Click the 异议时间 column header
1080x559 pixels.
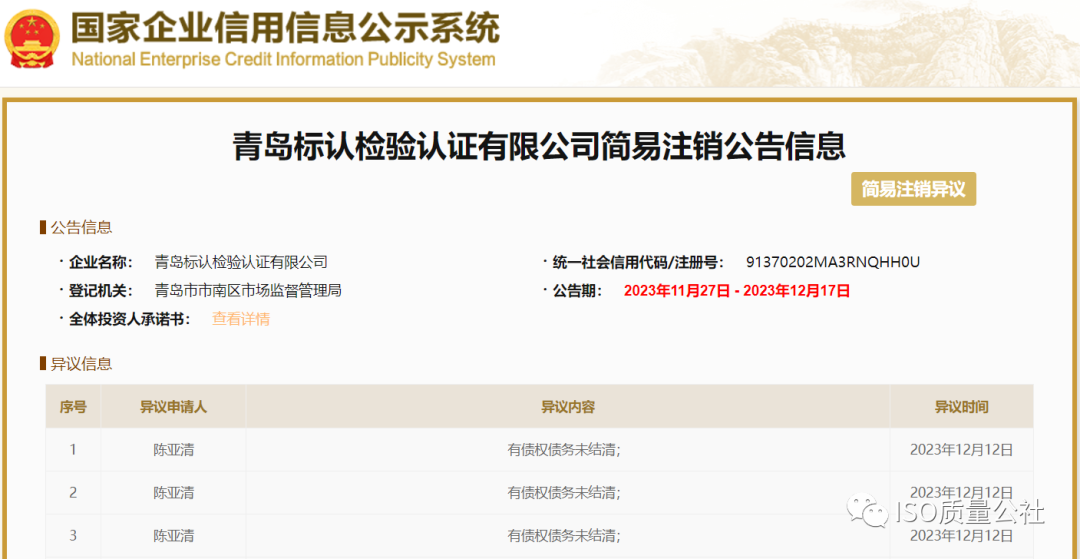pos(962,407)
